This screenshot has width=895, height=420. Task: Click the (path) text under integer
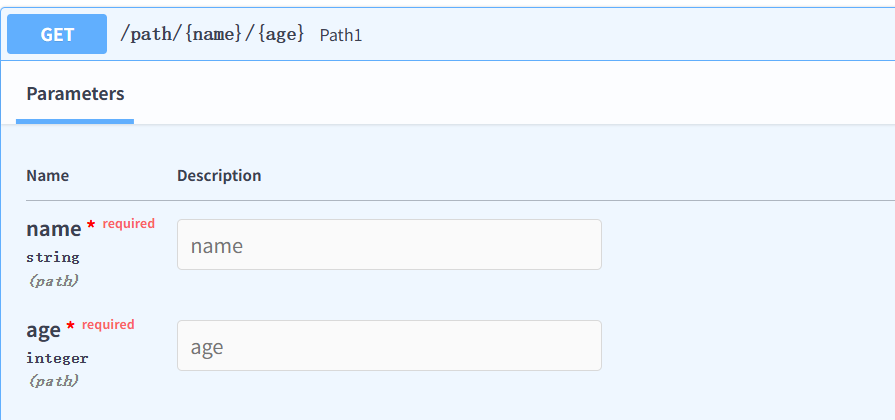click(x=53, y=381)
